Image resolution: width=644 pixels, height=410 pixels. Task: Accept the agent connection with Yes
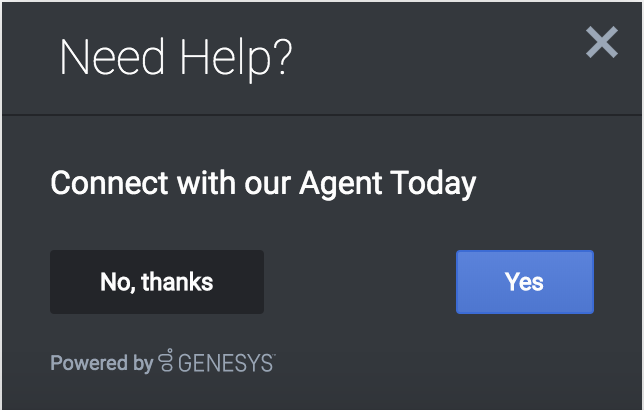524,282
